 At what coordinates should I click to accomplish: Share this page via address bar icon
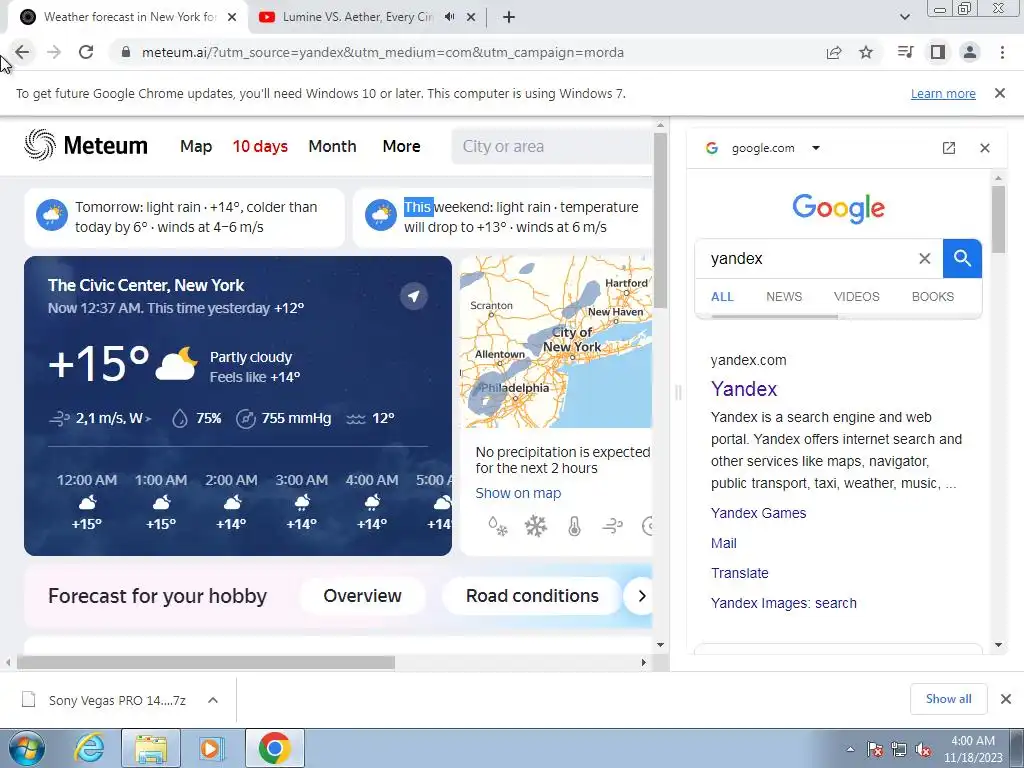coord(834,52)
